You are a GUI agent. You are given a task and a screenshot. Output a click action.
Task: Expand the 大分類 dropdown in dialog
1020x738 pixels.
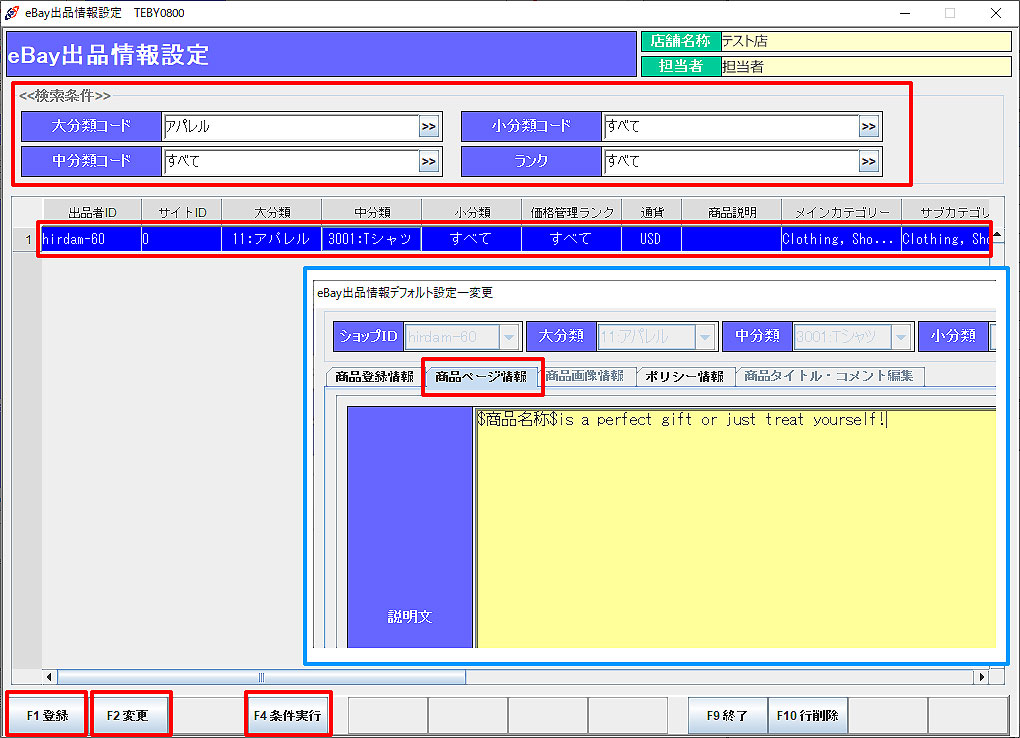[705, 336]
